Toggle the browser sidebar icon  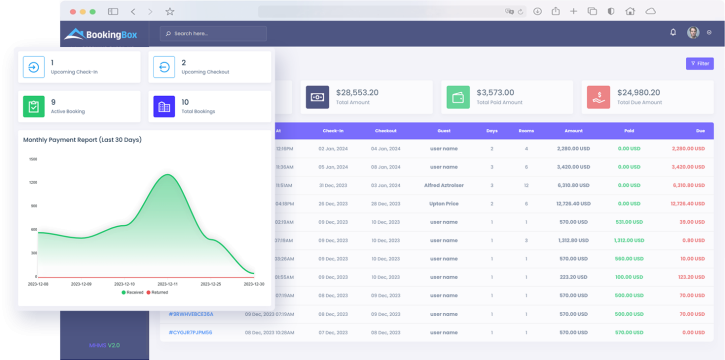coord(113,12)
